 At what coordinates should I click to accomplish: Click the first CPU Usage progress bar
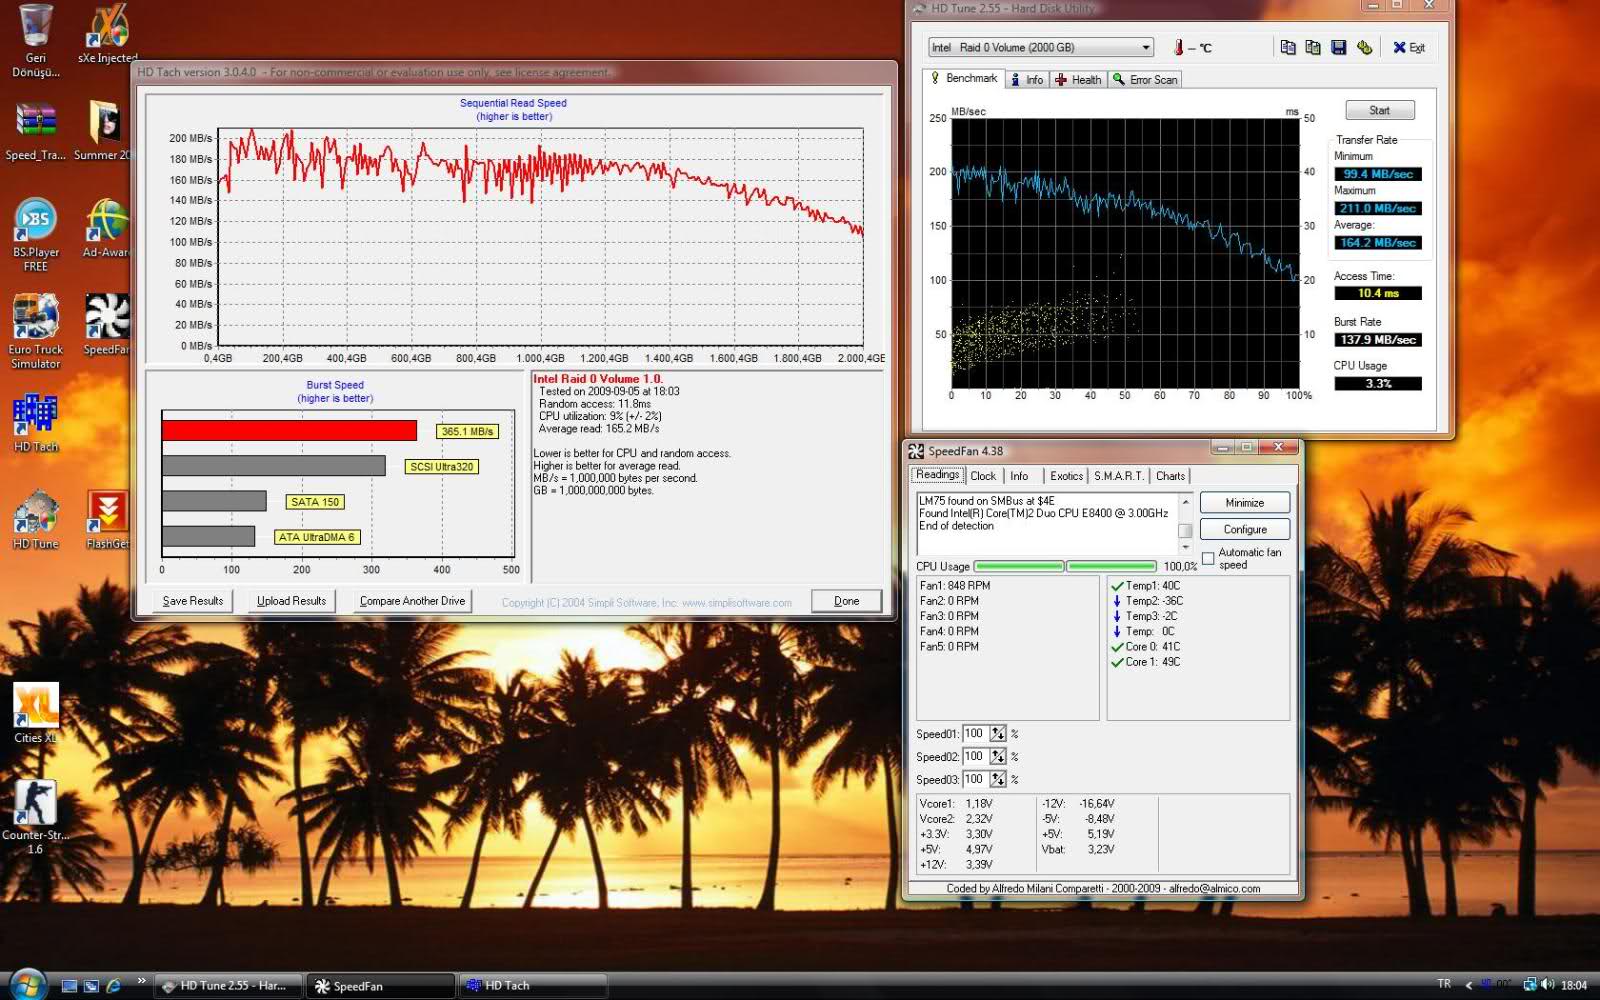coord(1019,566)
